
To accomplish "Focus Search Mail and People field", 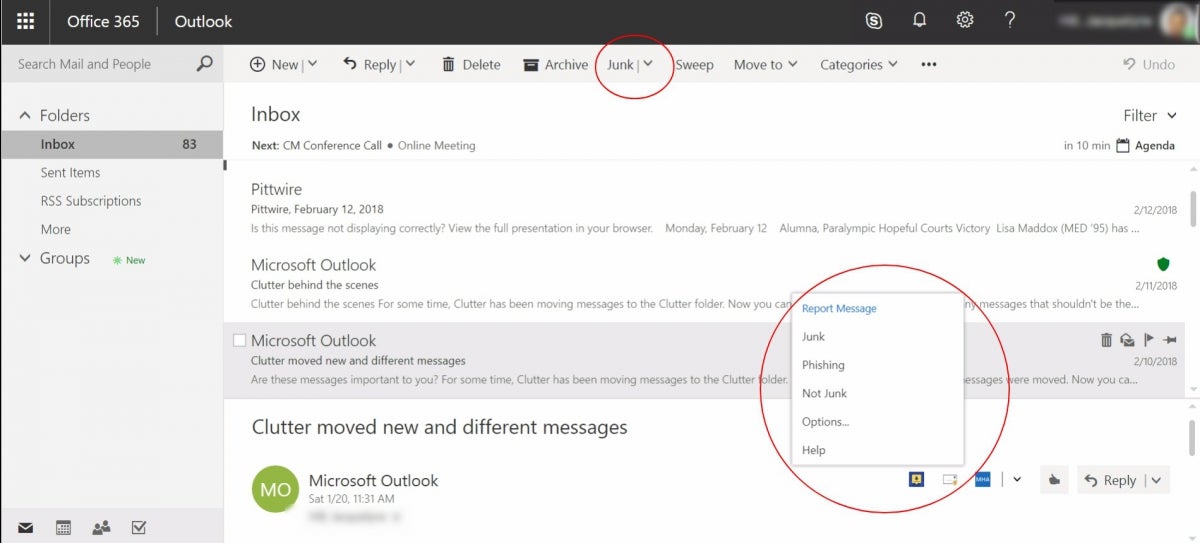I will click(100, 64).
